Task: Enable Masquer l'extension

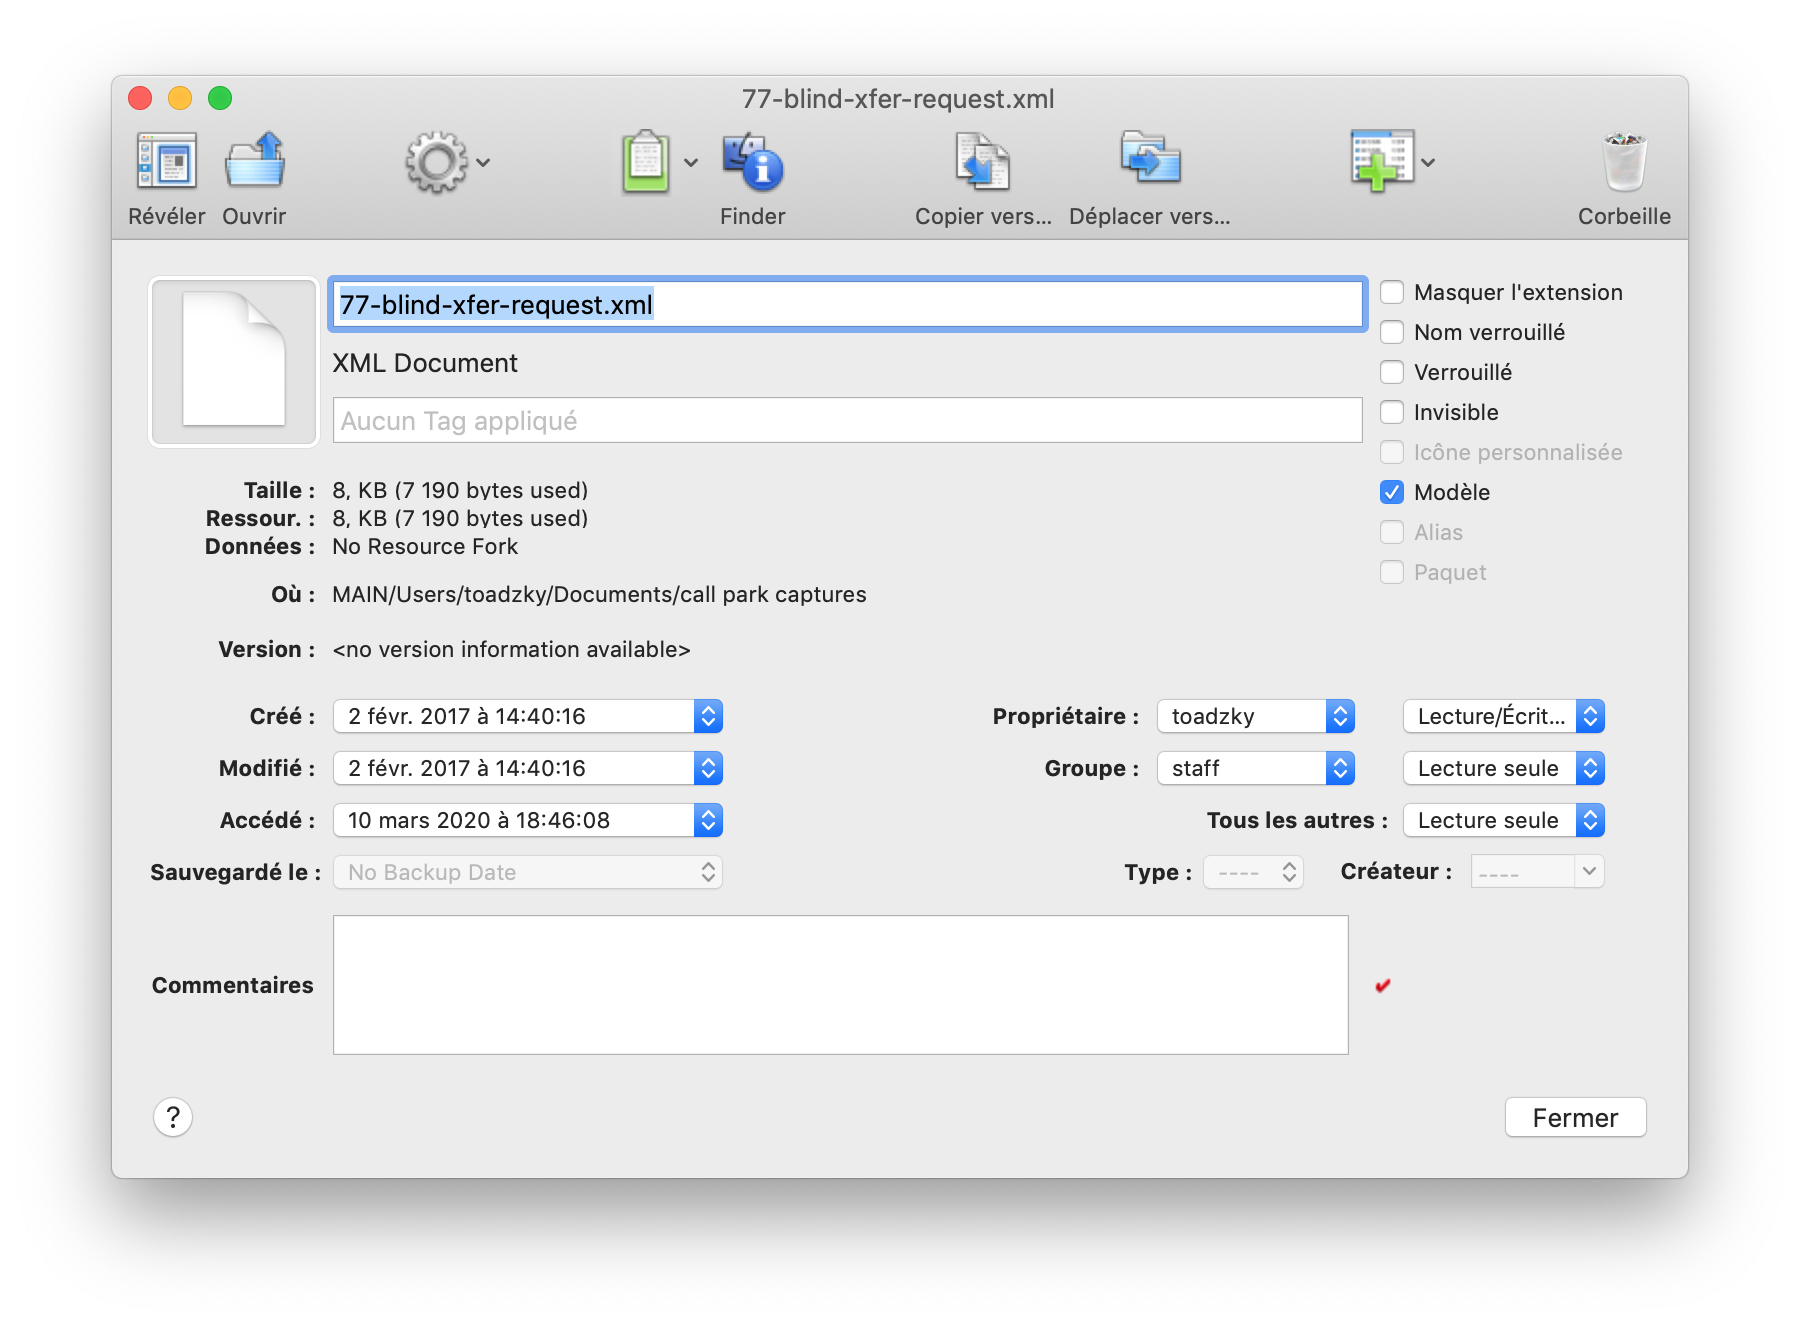Action: tap(1392, 292)
